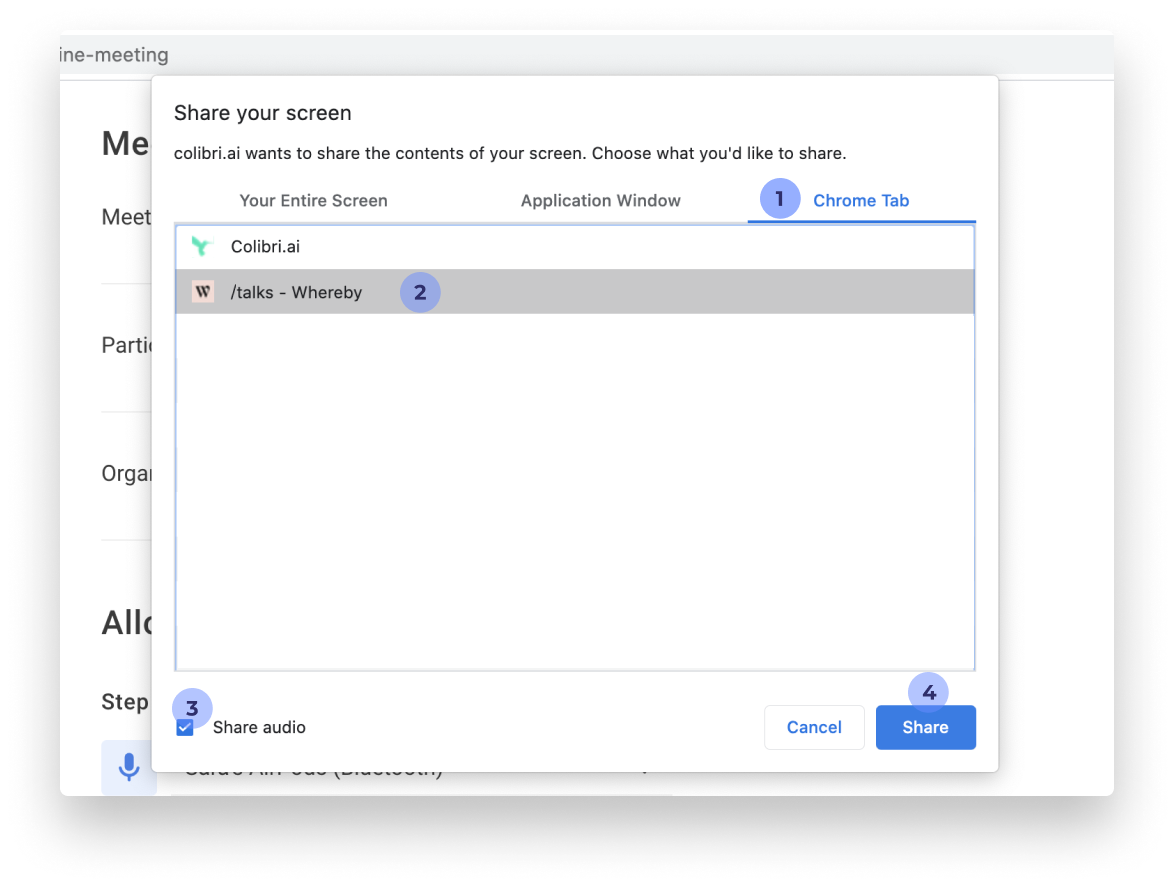Click the checkmark inside the Share audio box
Image resolution: width=1174 pixels, height=886 pixels.
183,728
